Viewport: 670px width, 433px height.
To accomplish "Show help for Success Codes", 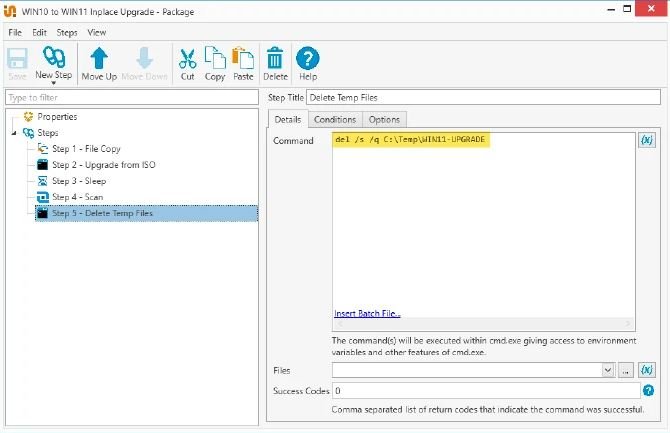I will (648, 390).
